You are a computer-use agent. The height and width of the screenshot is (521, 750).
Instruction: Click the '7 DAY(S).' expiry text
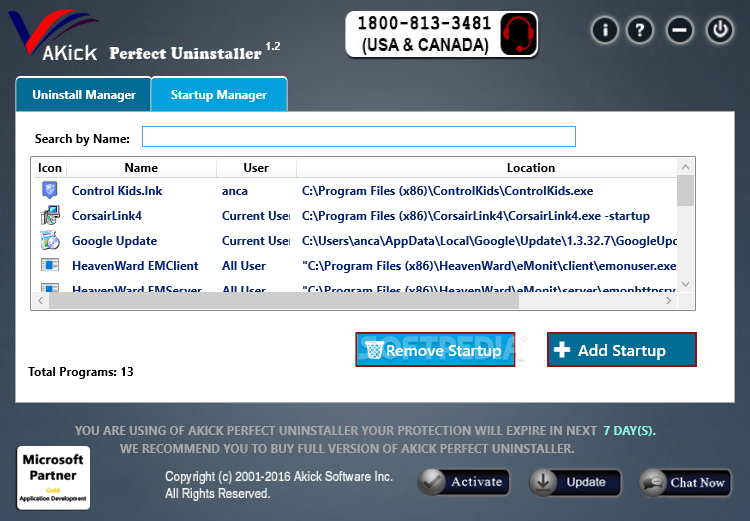tap(629, 431)
